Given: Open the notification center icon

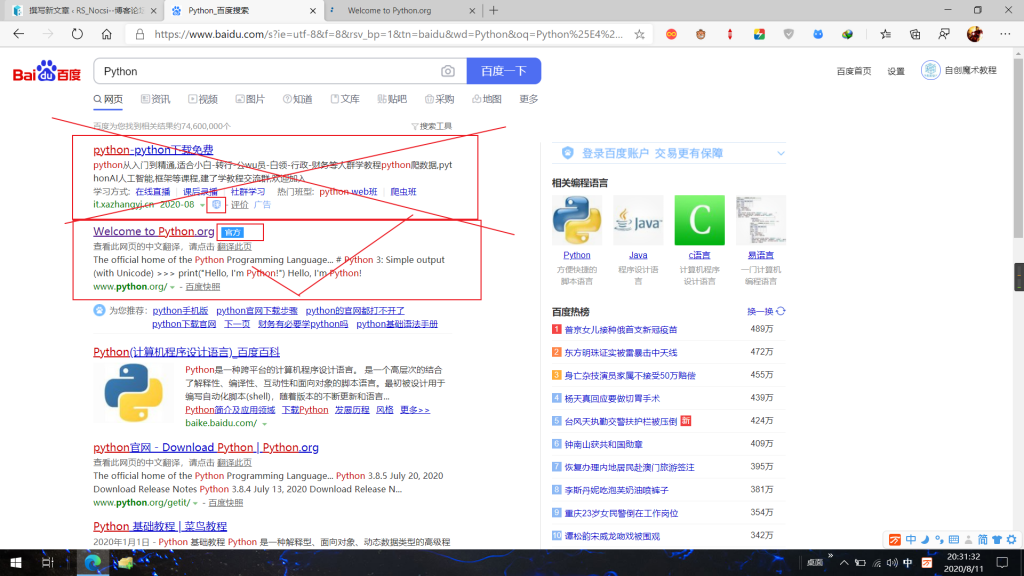Looking at the screenshot, I should [1002, 562].
